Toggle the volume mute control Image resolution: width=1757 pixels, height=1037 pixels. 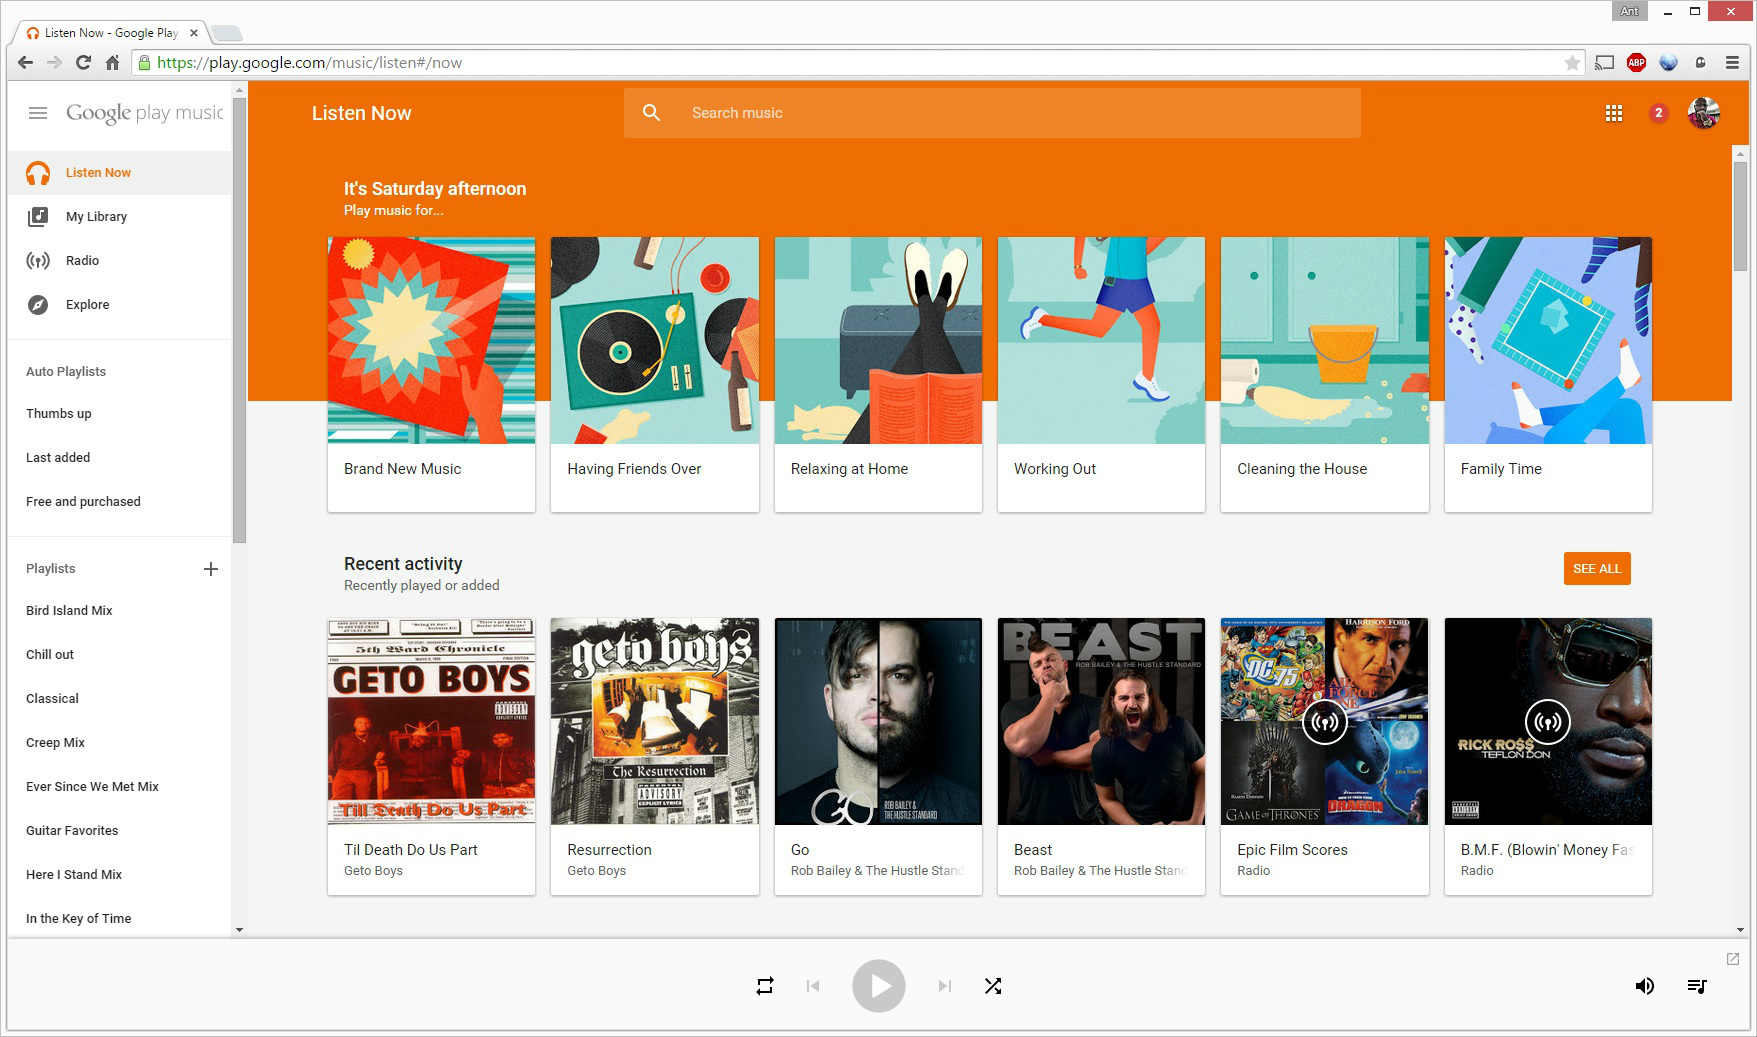click(1644, 986)
